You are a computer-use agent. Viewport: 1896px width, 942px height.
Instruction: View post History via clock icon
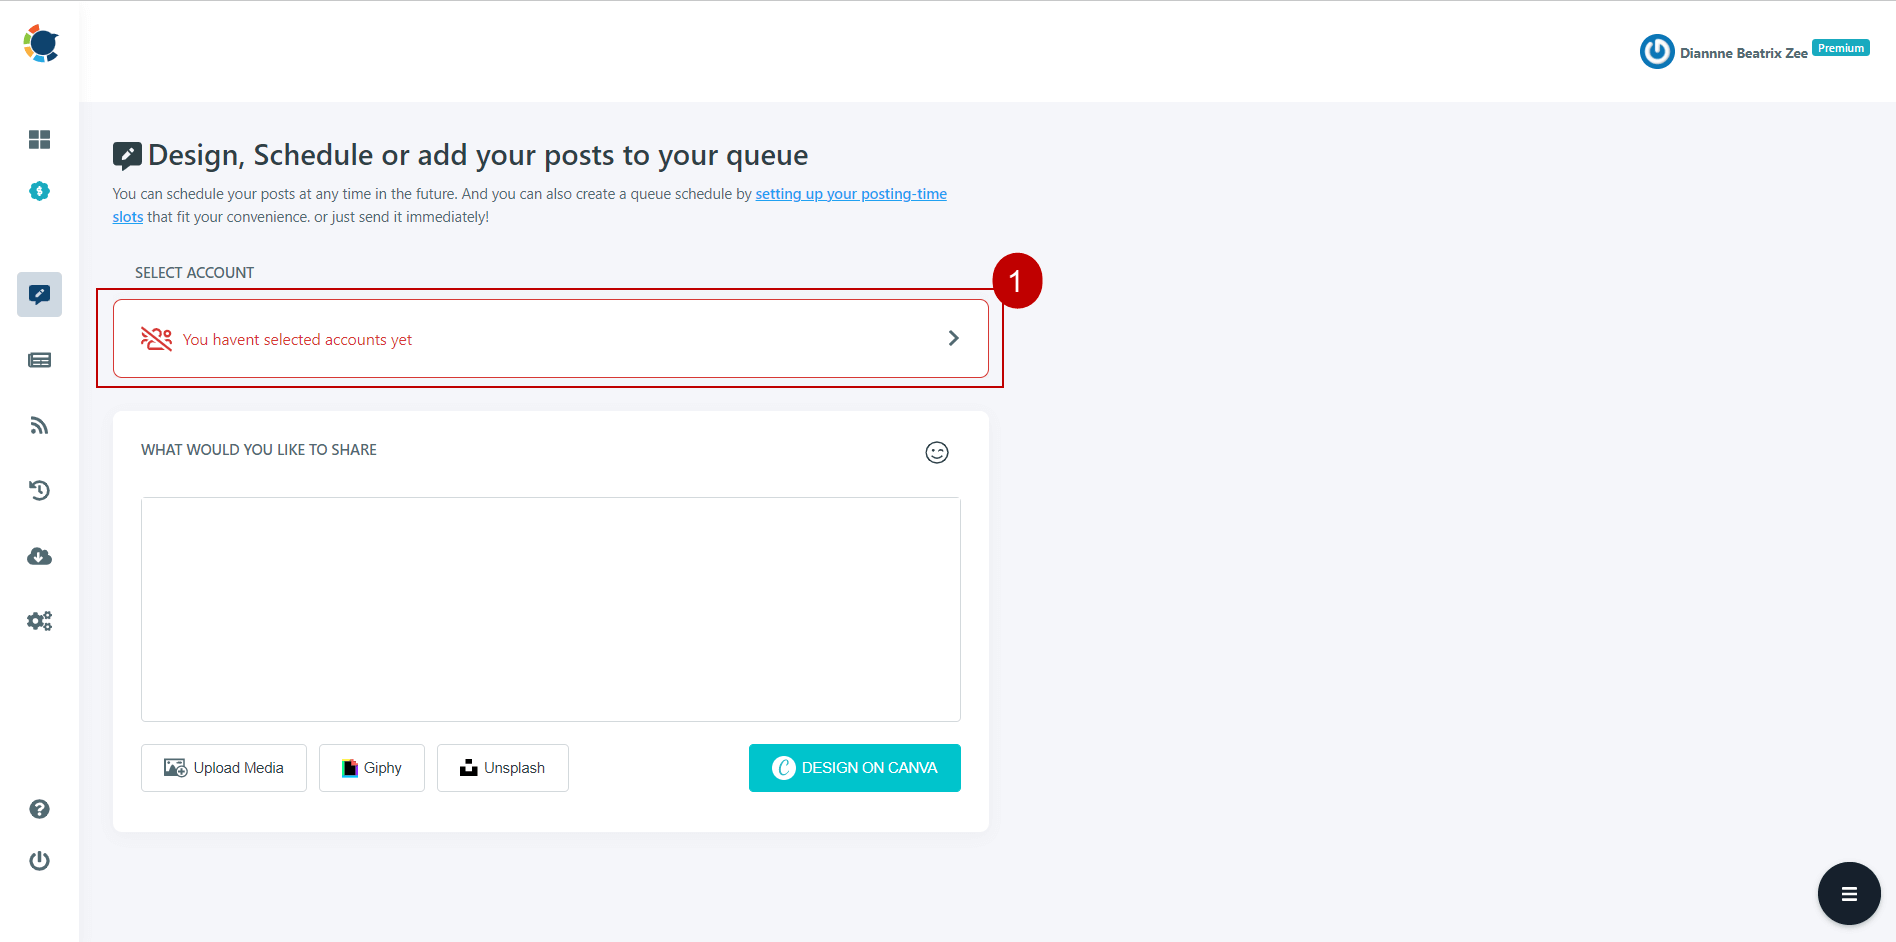click(x=39, y=490)
